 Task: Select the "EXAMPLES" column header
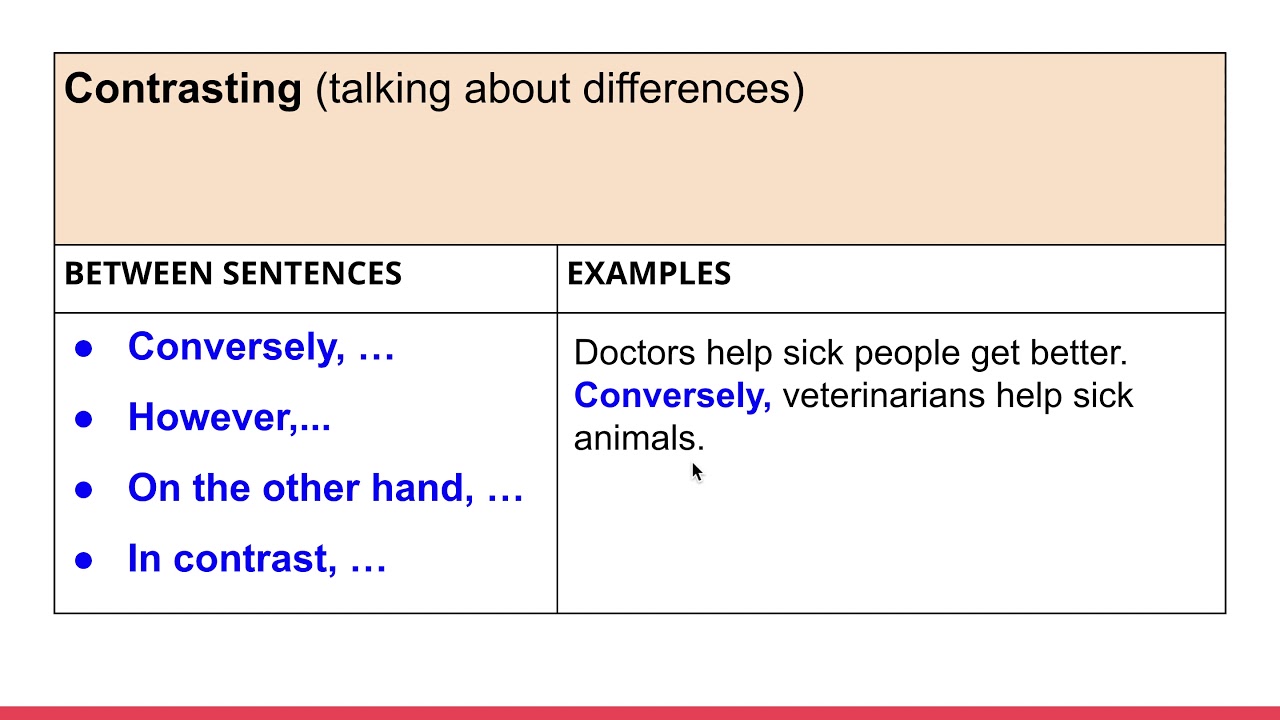tap(649, 274)
